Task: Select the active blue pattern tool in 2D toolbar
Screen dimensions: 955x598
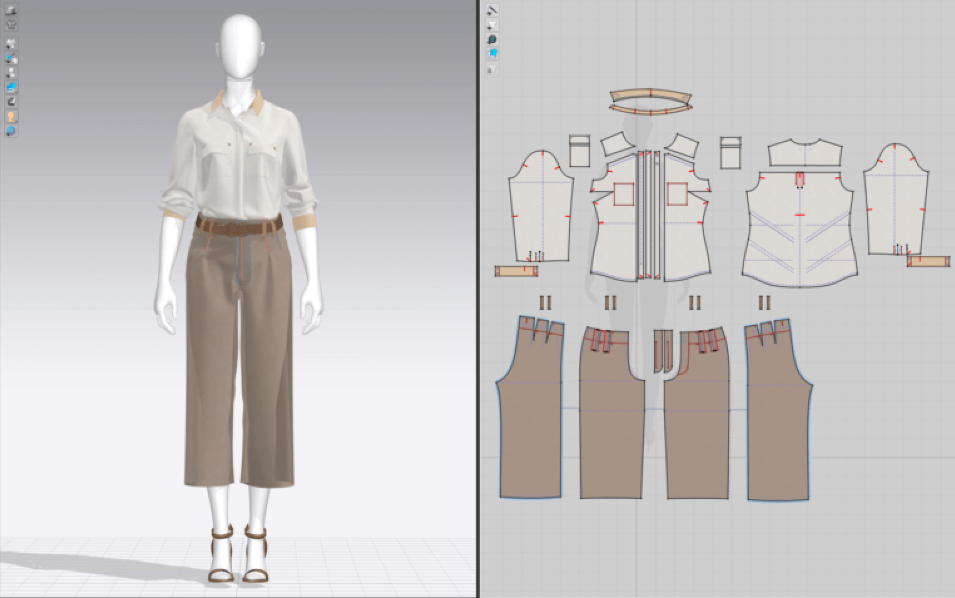Action: (494, 50)
